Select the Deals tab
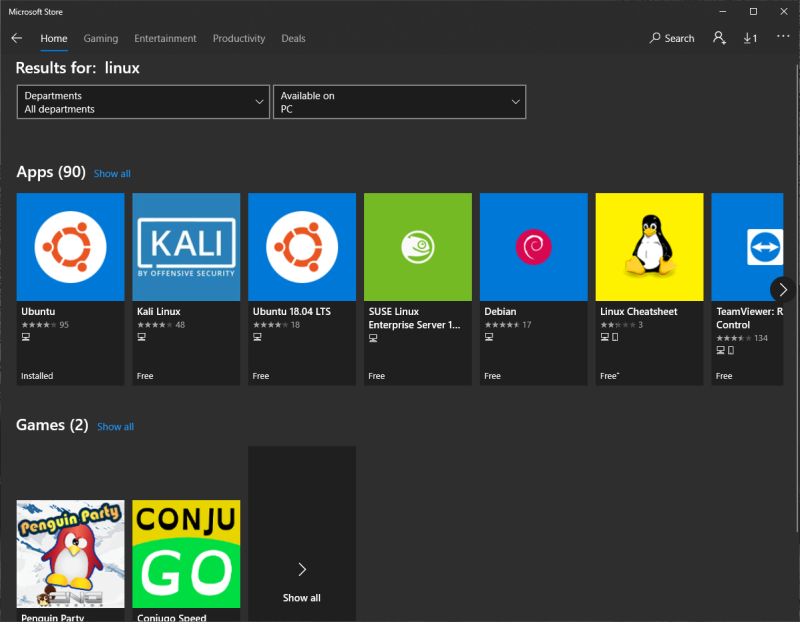The image size is (800, 622). click(x=293, y=38)
